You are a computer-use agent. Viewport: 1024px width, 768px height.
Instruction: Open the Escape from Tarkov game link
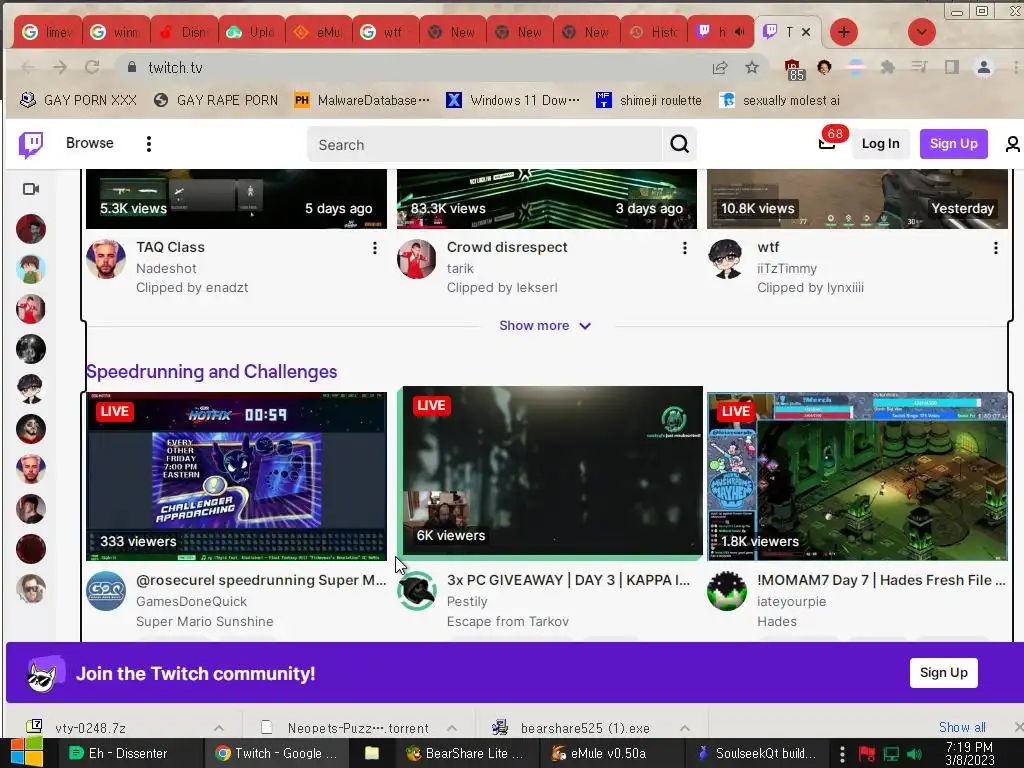507,621
